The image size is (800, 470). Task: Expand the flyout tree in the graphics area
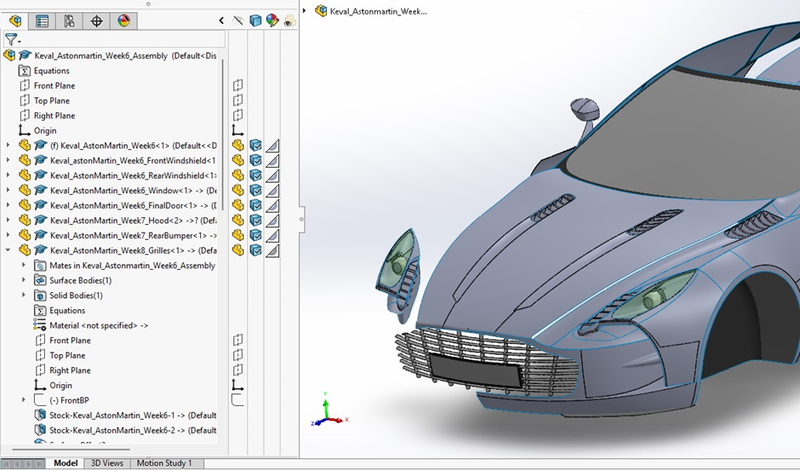(x=305, y=11)
